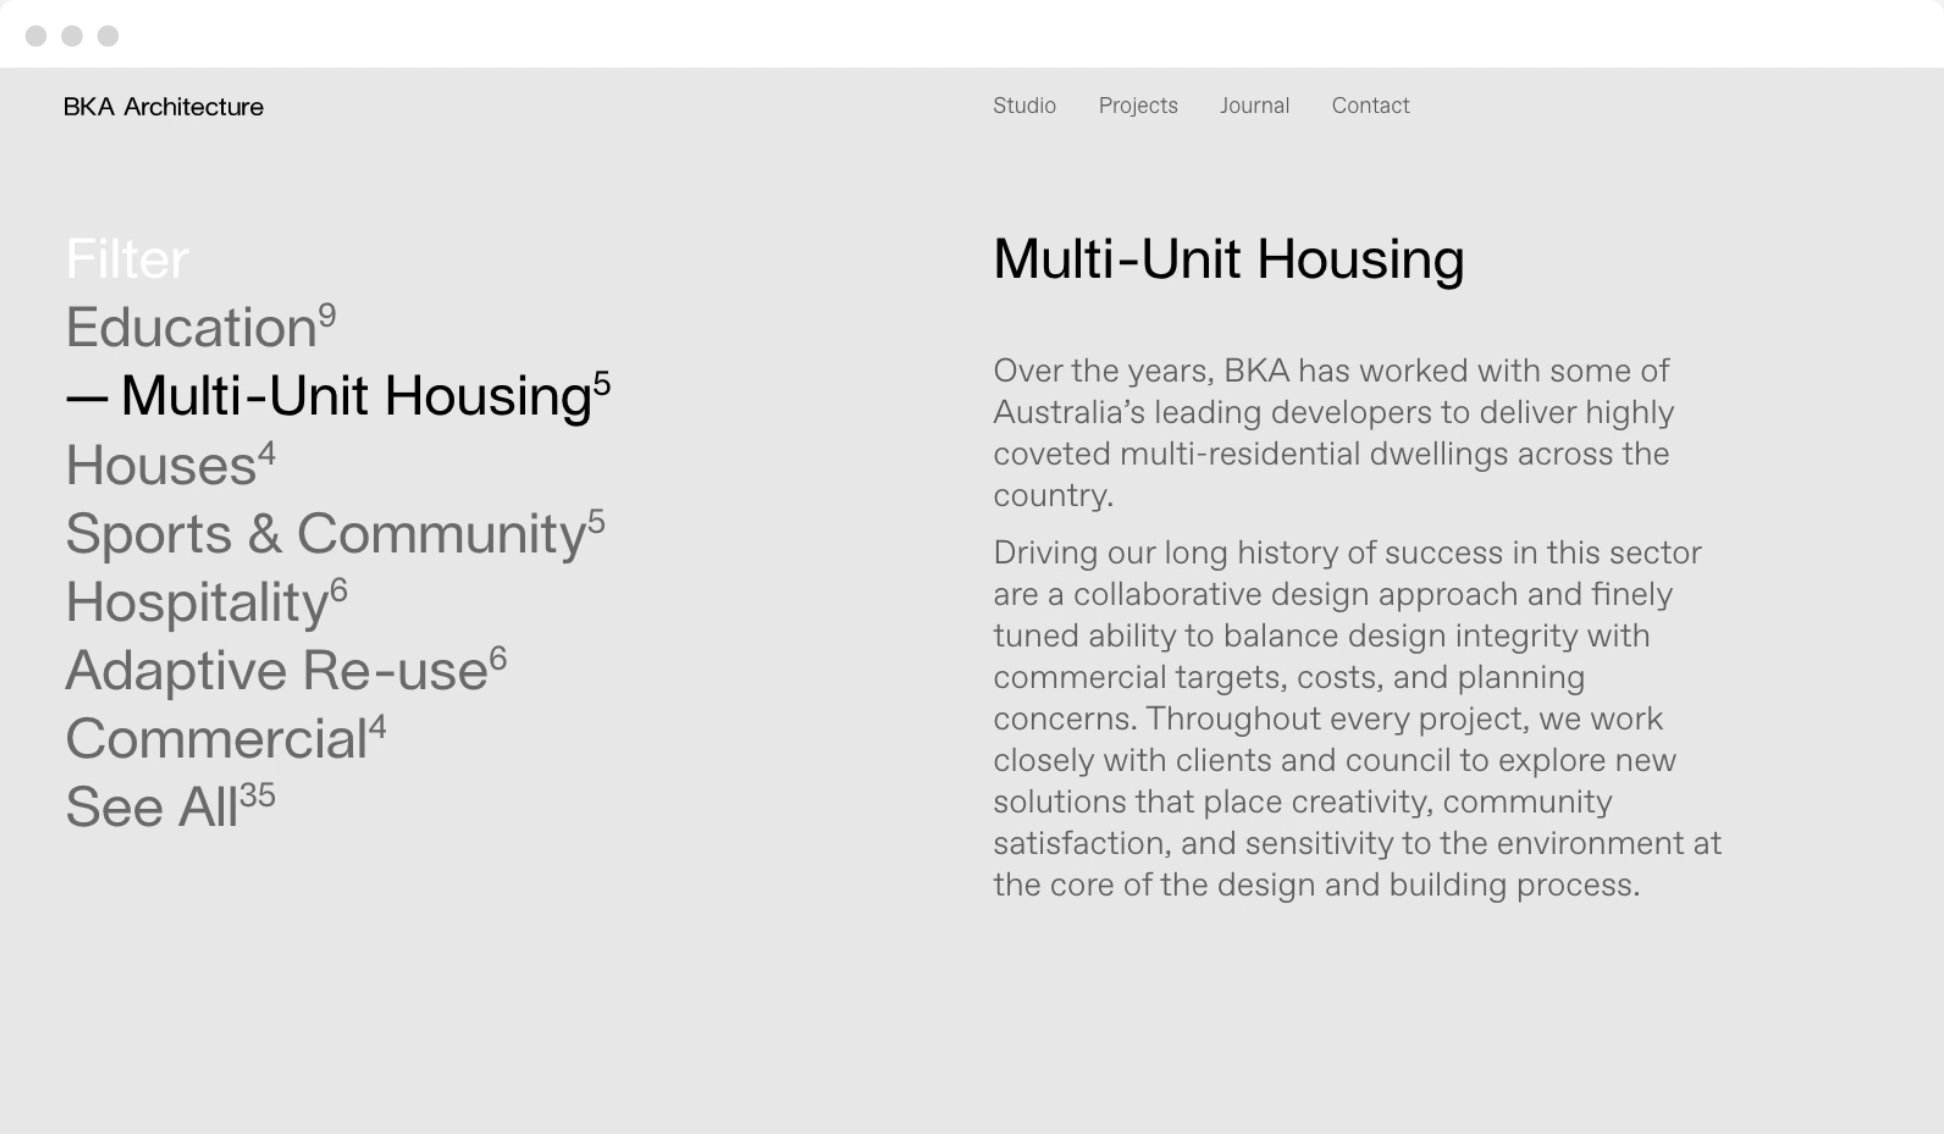Open the Studio page

(x=1024, y=106)
